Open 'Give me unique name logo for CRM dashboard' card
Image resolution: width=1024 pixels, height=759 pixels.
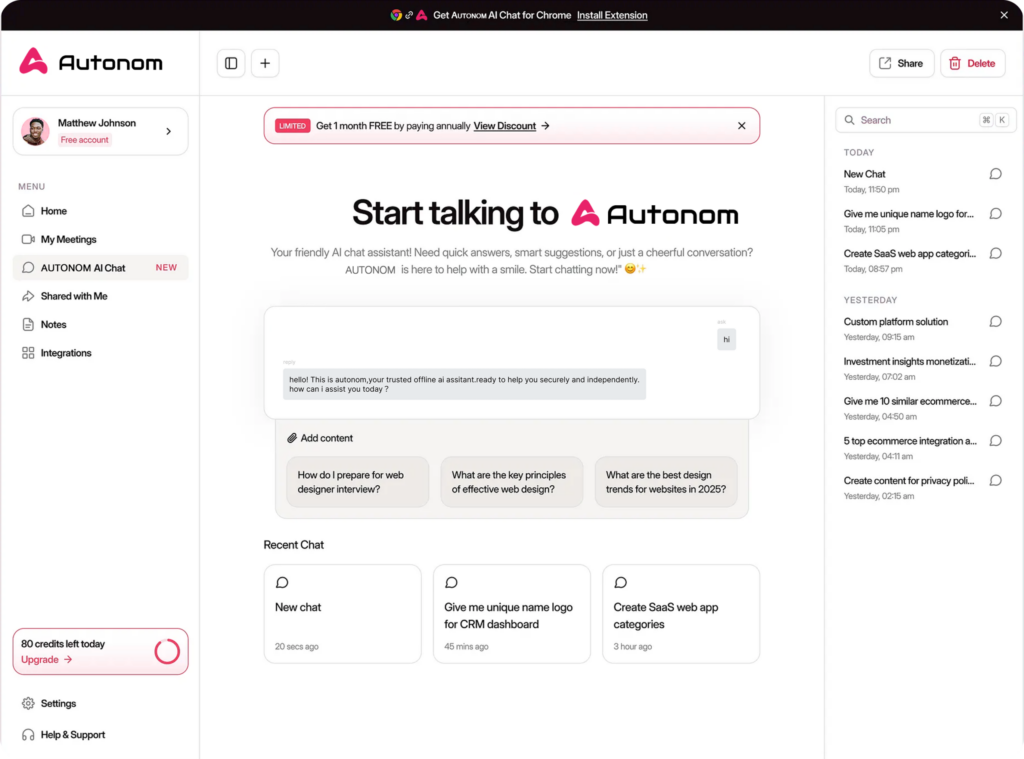(511, 614)
